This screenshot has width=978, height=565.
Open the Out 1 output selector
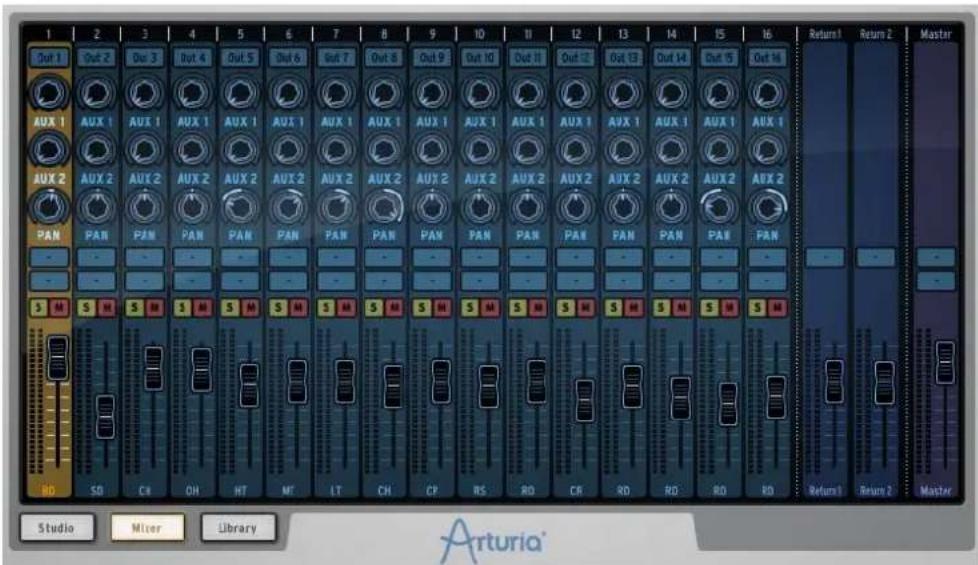click(49, 58)
